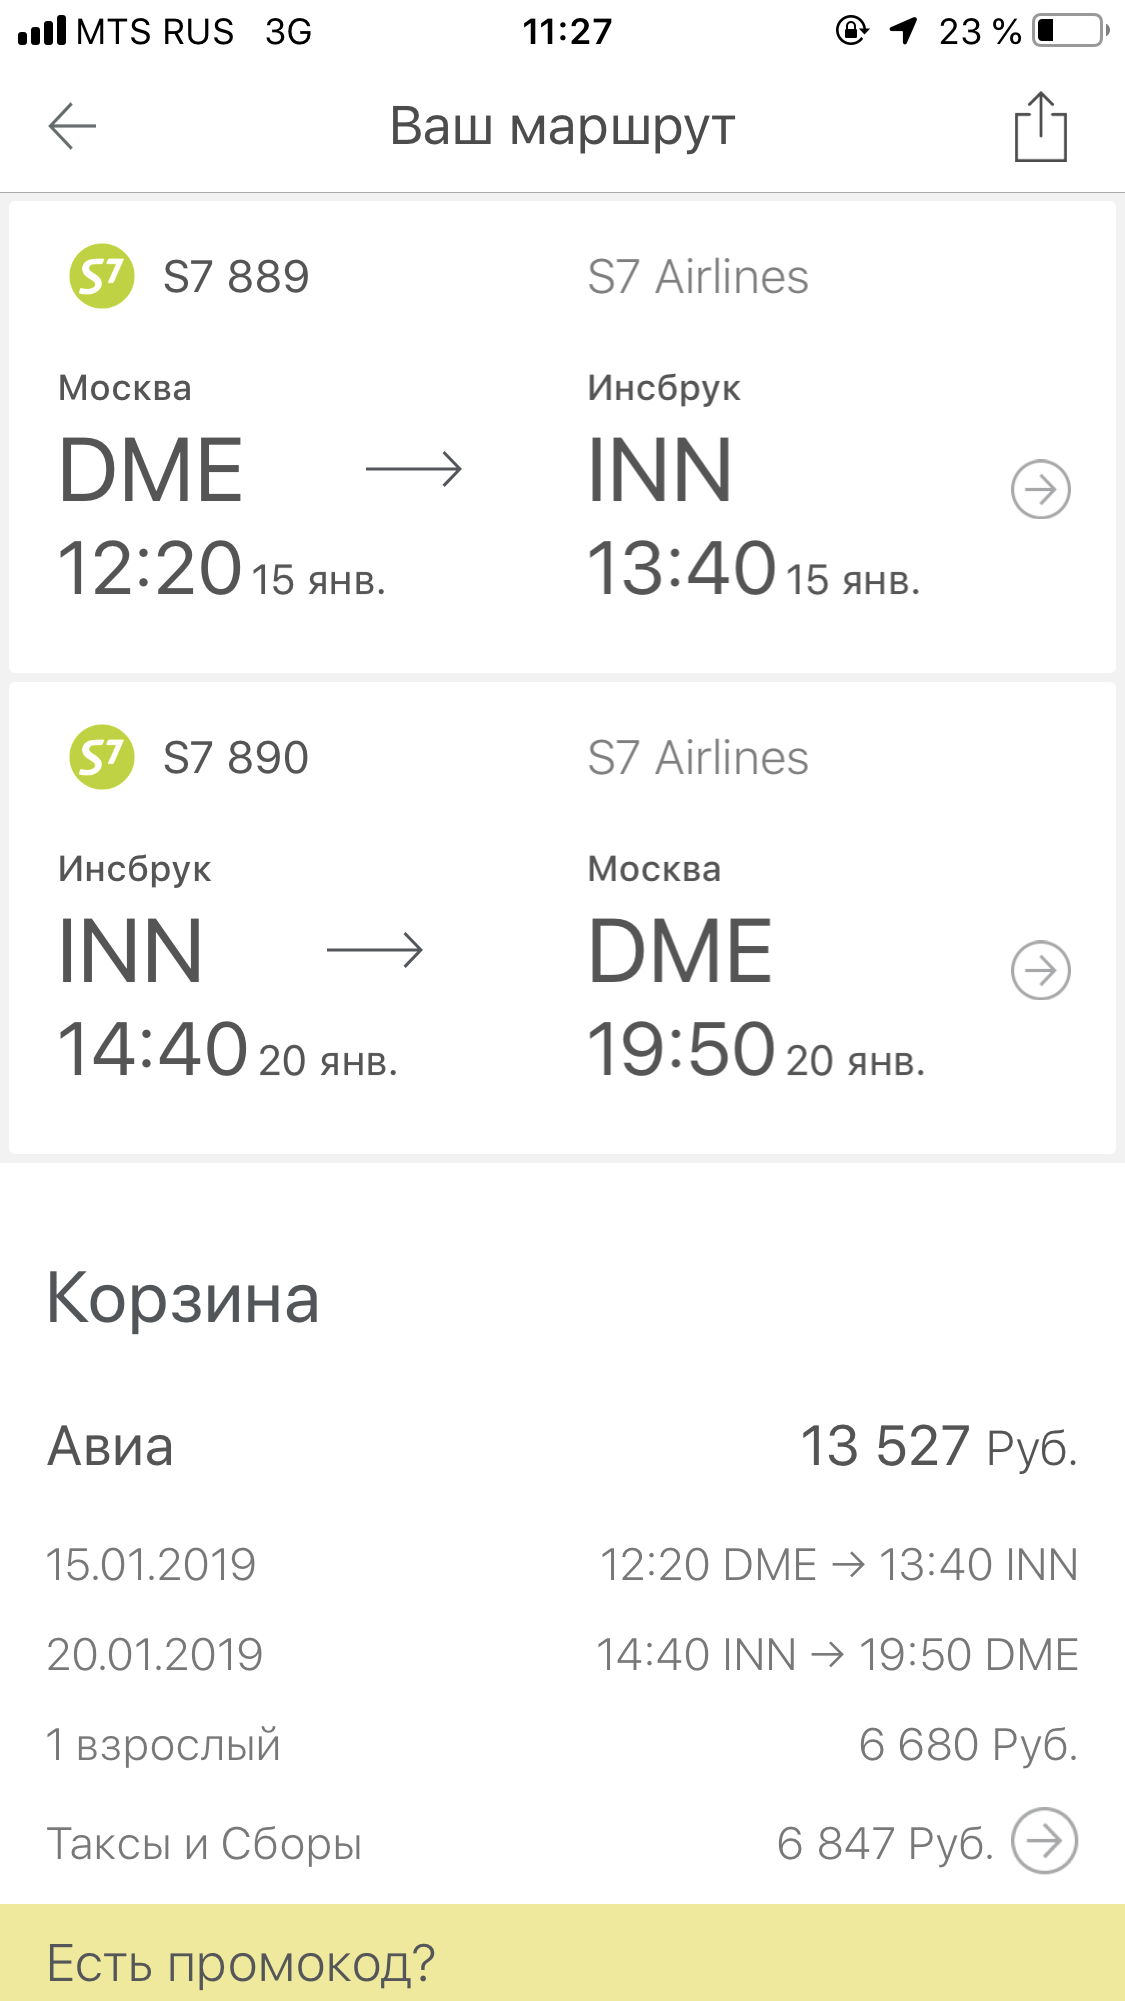Viewport: 1125px width, 2001px height.
Task: Tap the location services arrow icon
Action: (x=904, y=31)
